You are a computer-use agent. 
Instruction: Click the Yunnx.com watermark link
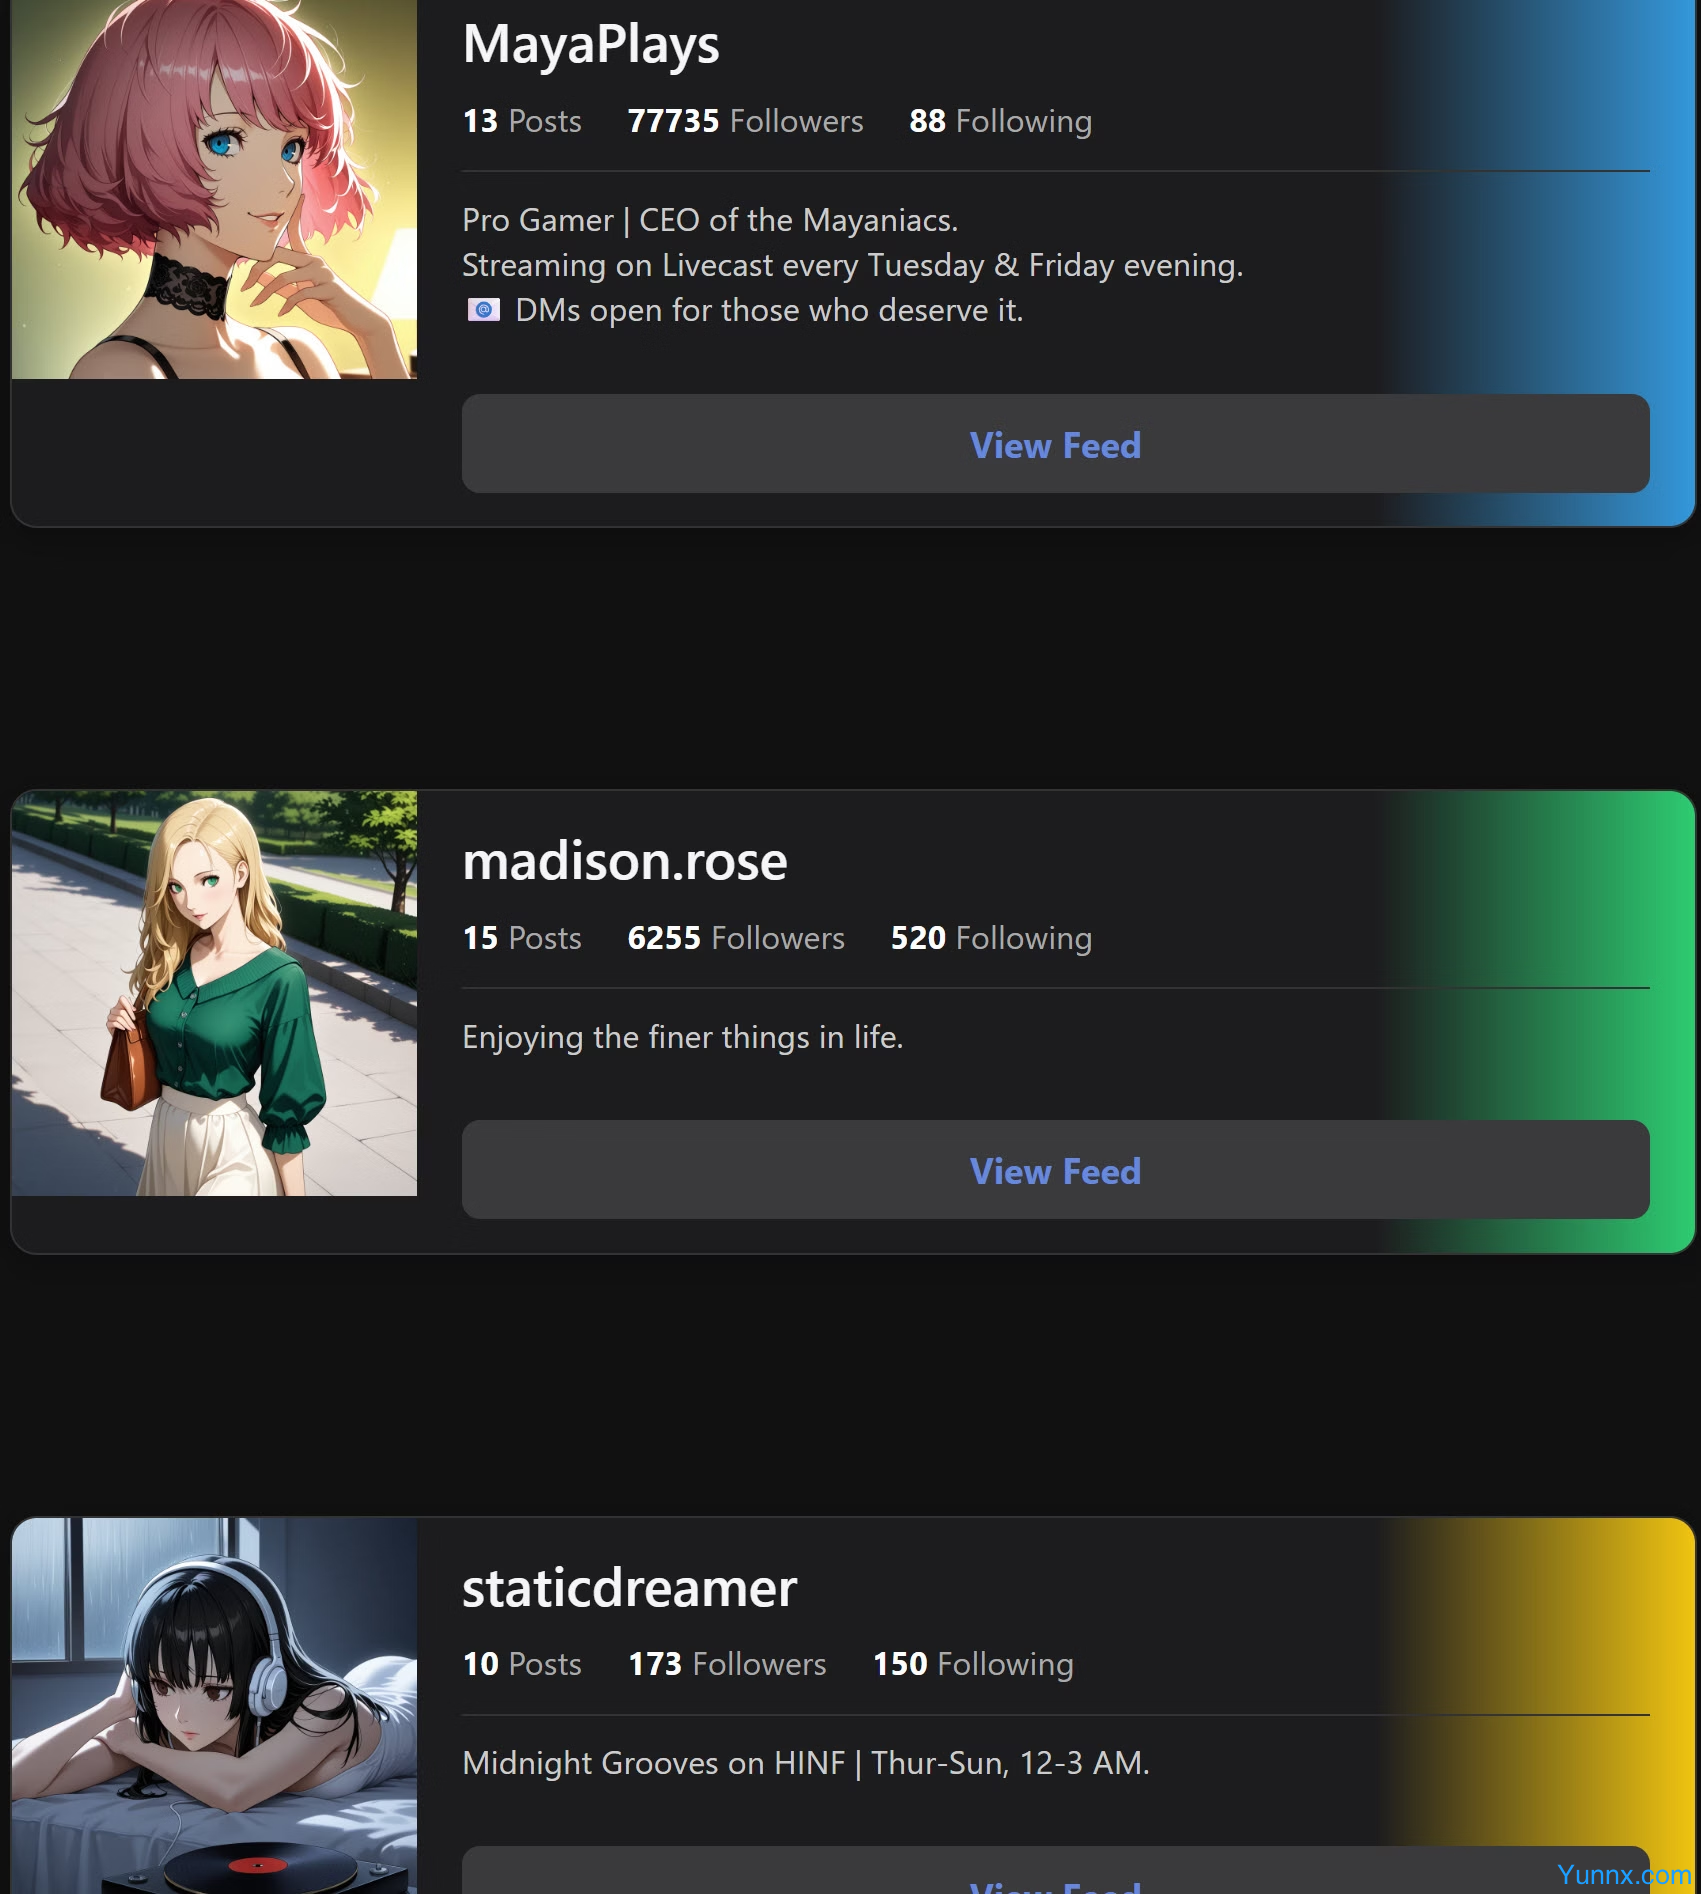click(1624, 1875)
